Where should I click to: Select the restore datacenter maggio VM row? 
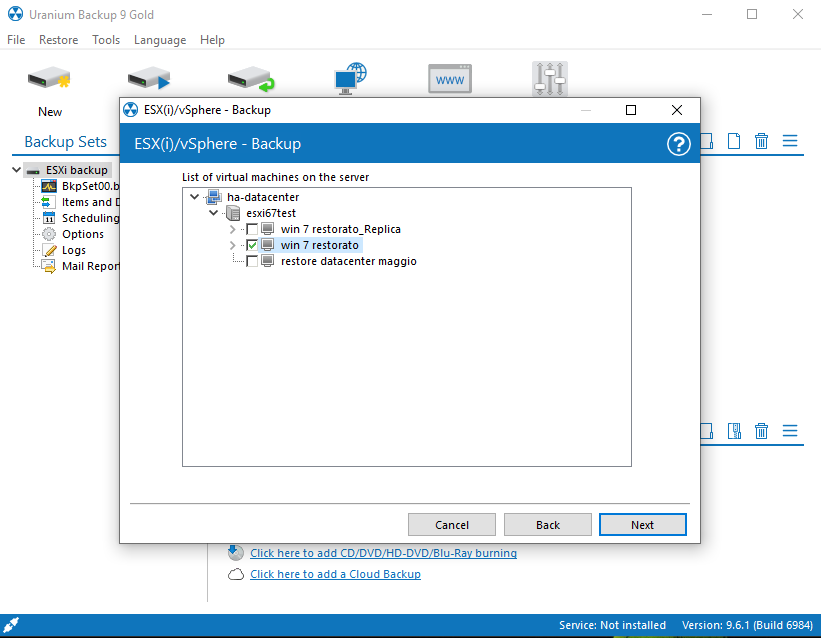[x=349, y=261]
